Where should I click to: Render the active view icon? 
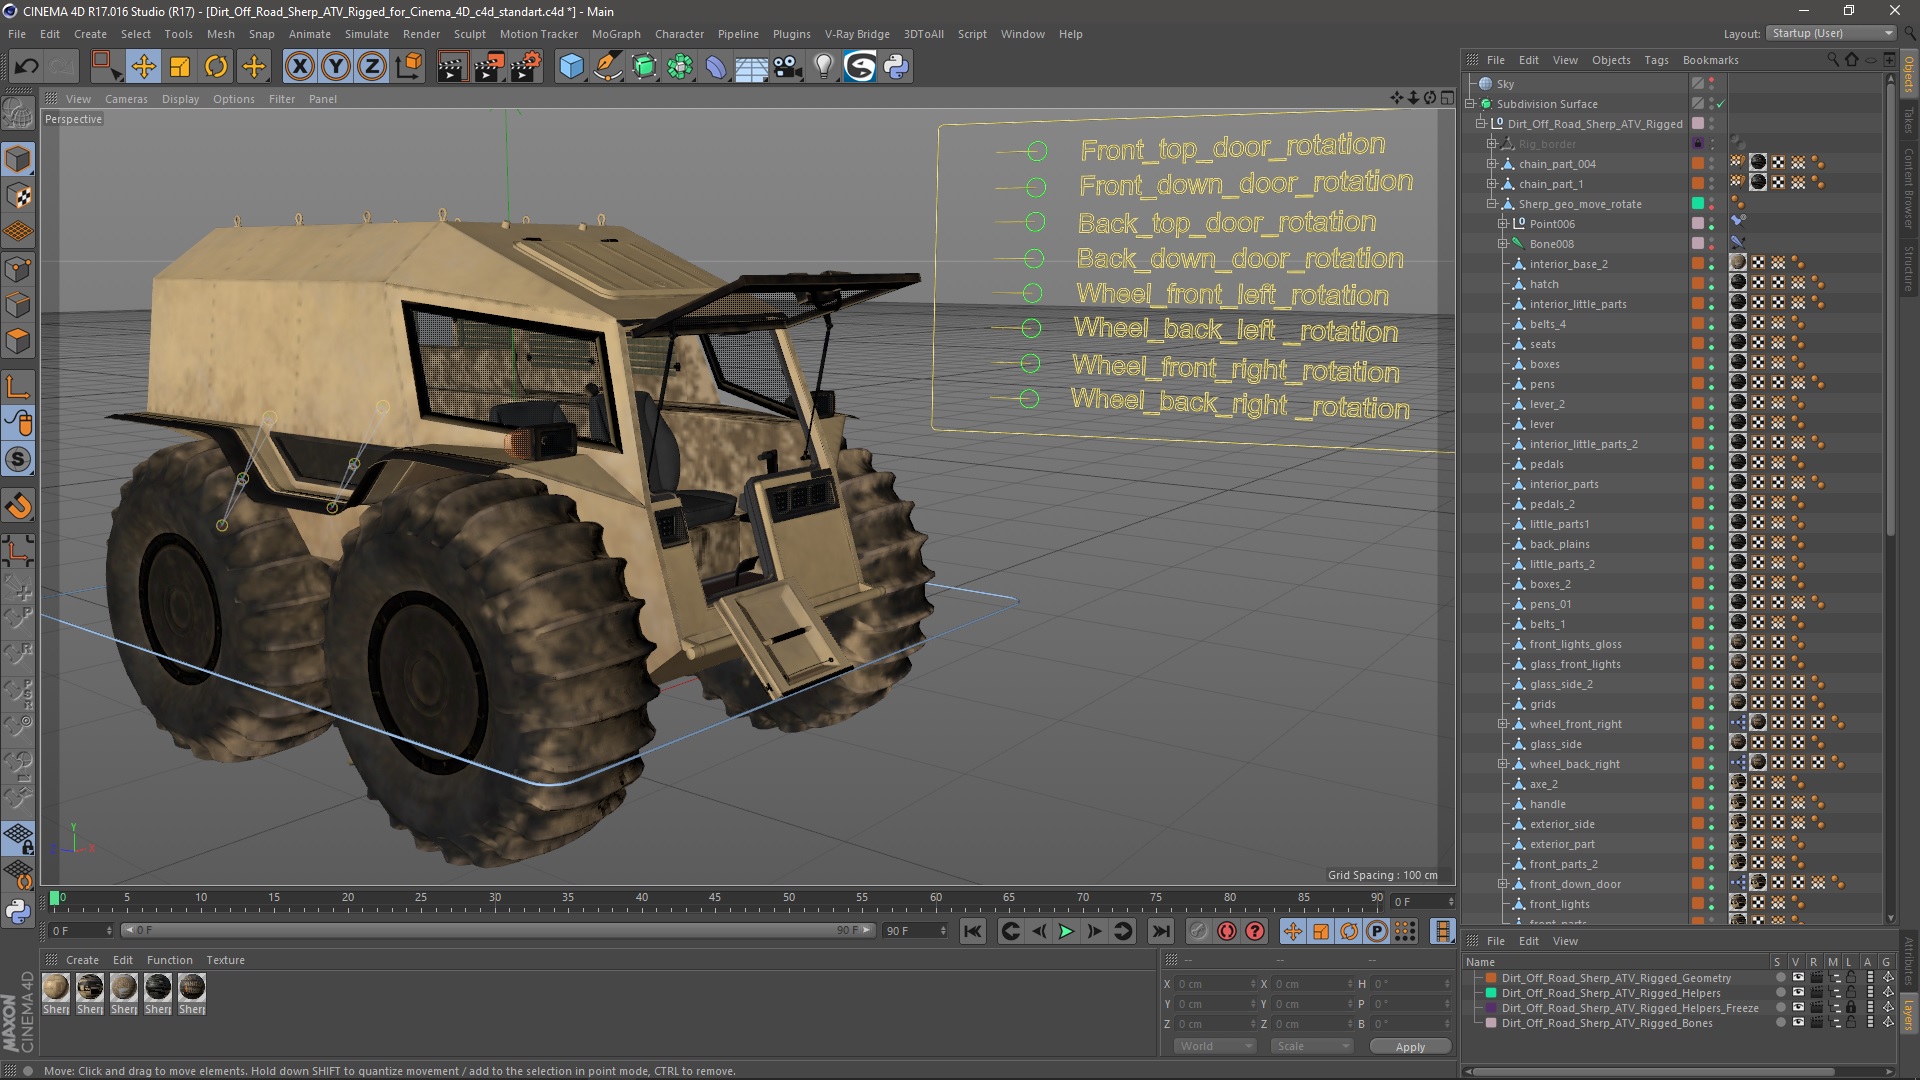[x=452, y=67]
